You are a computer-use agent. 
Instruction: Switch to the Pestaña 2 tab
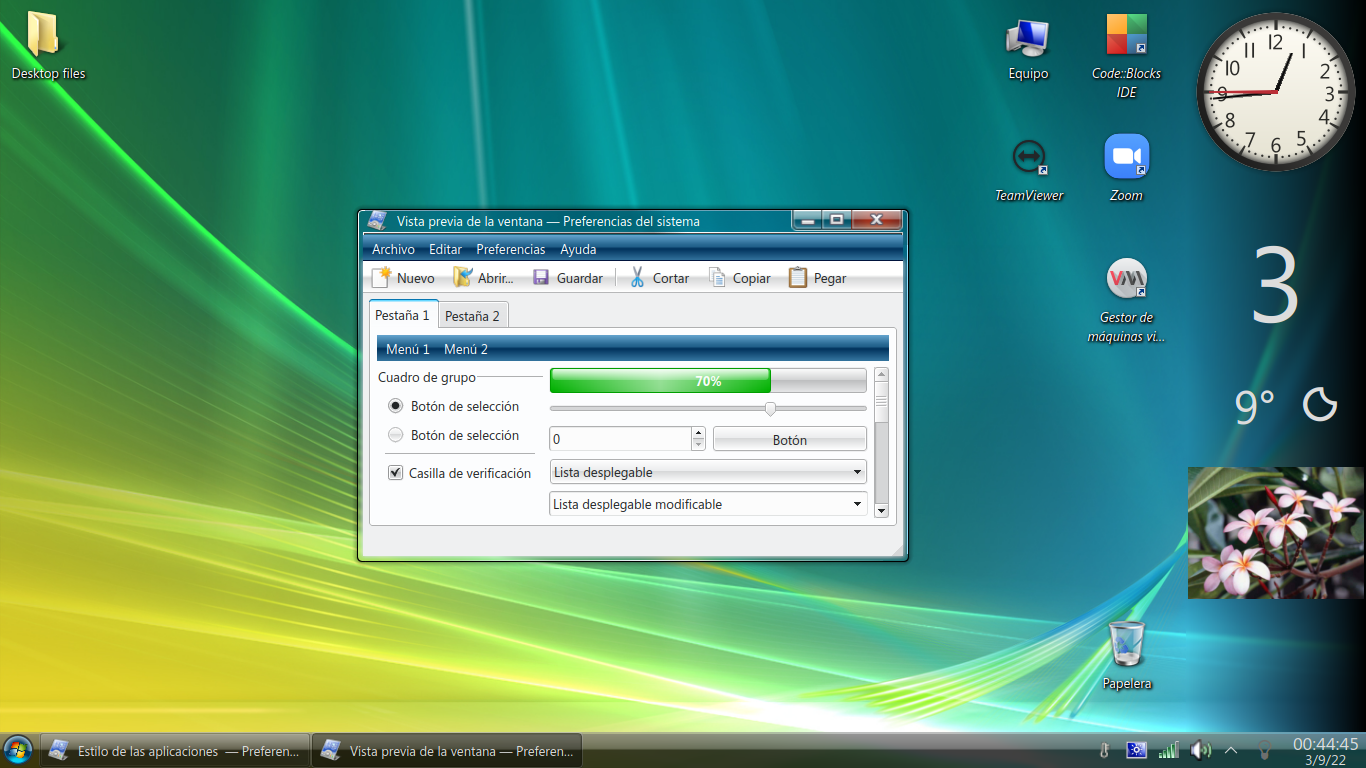tap(472, 314)
